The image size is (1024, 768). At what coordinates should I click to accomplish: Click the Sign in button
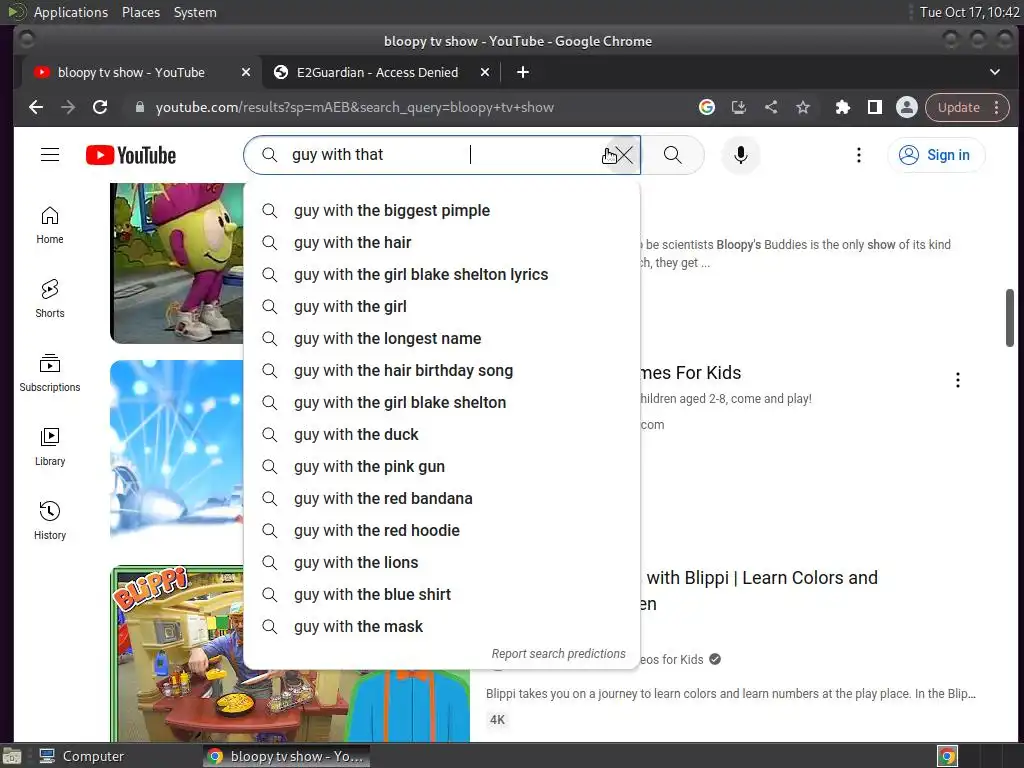pyautogui.click(x=935, y=155)
